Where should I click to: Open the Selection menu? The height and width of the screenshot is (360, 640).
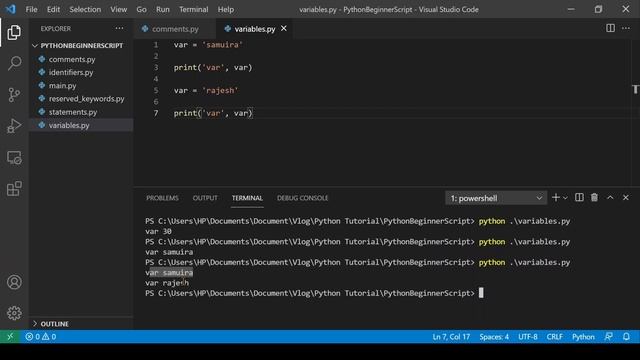click(85, 9)
